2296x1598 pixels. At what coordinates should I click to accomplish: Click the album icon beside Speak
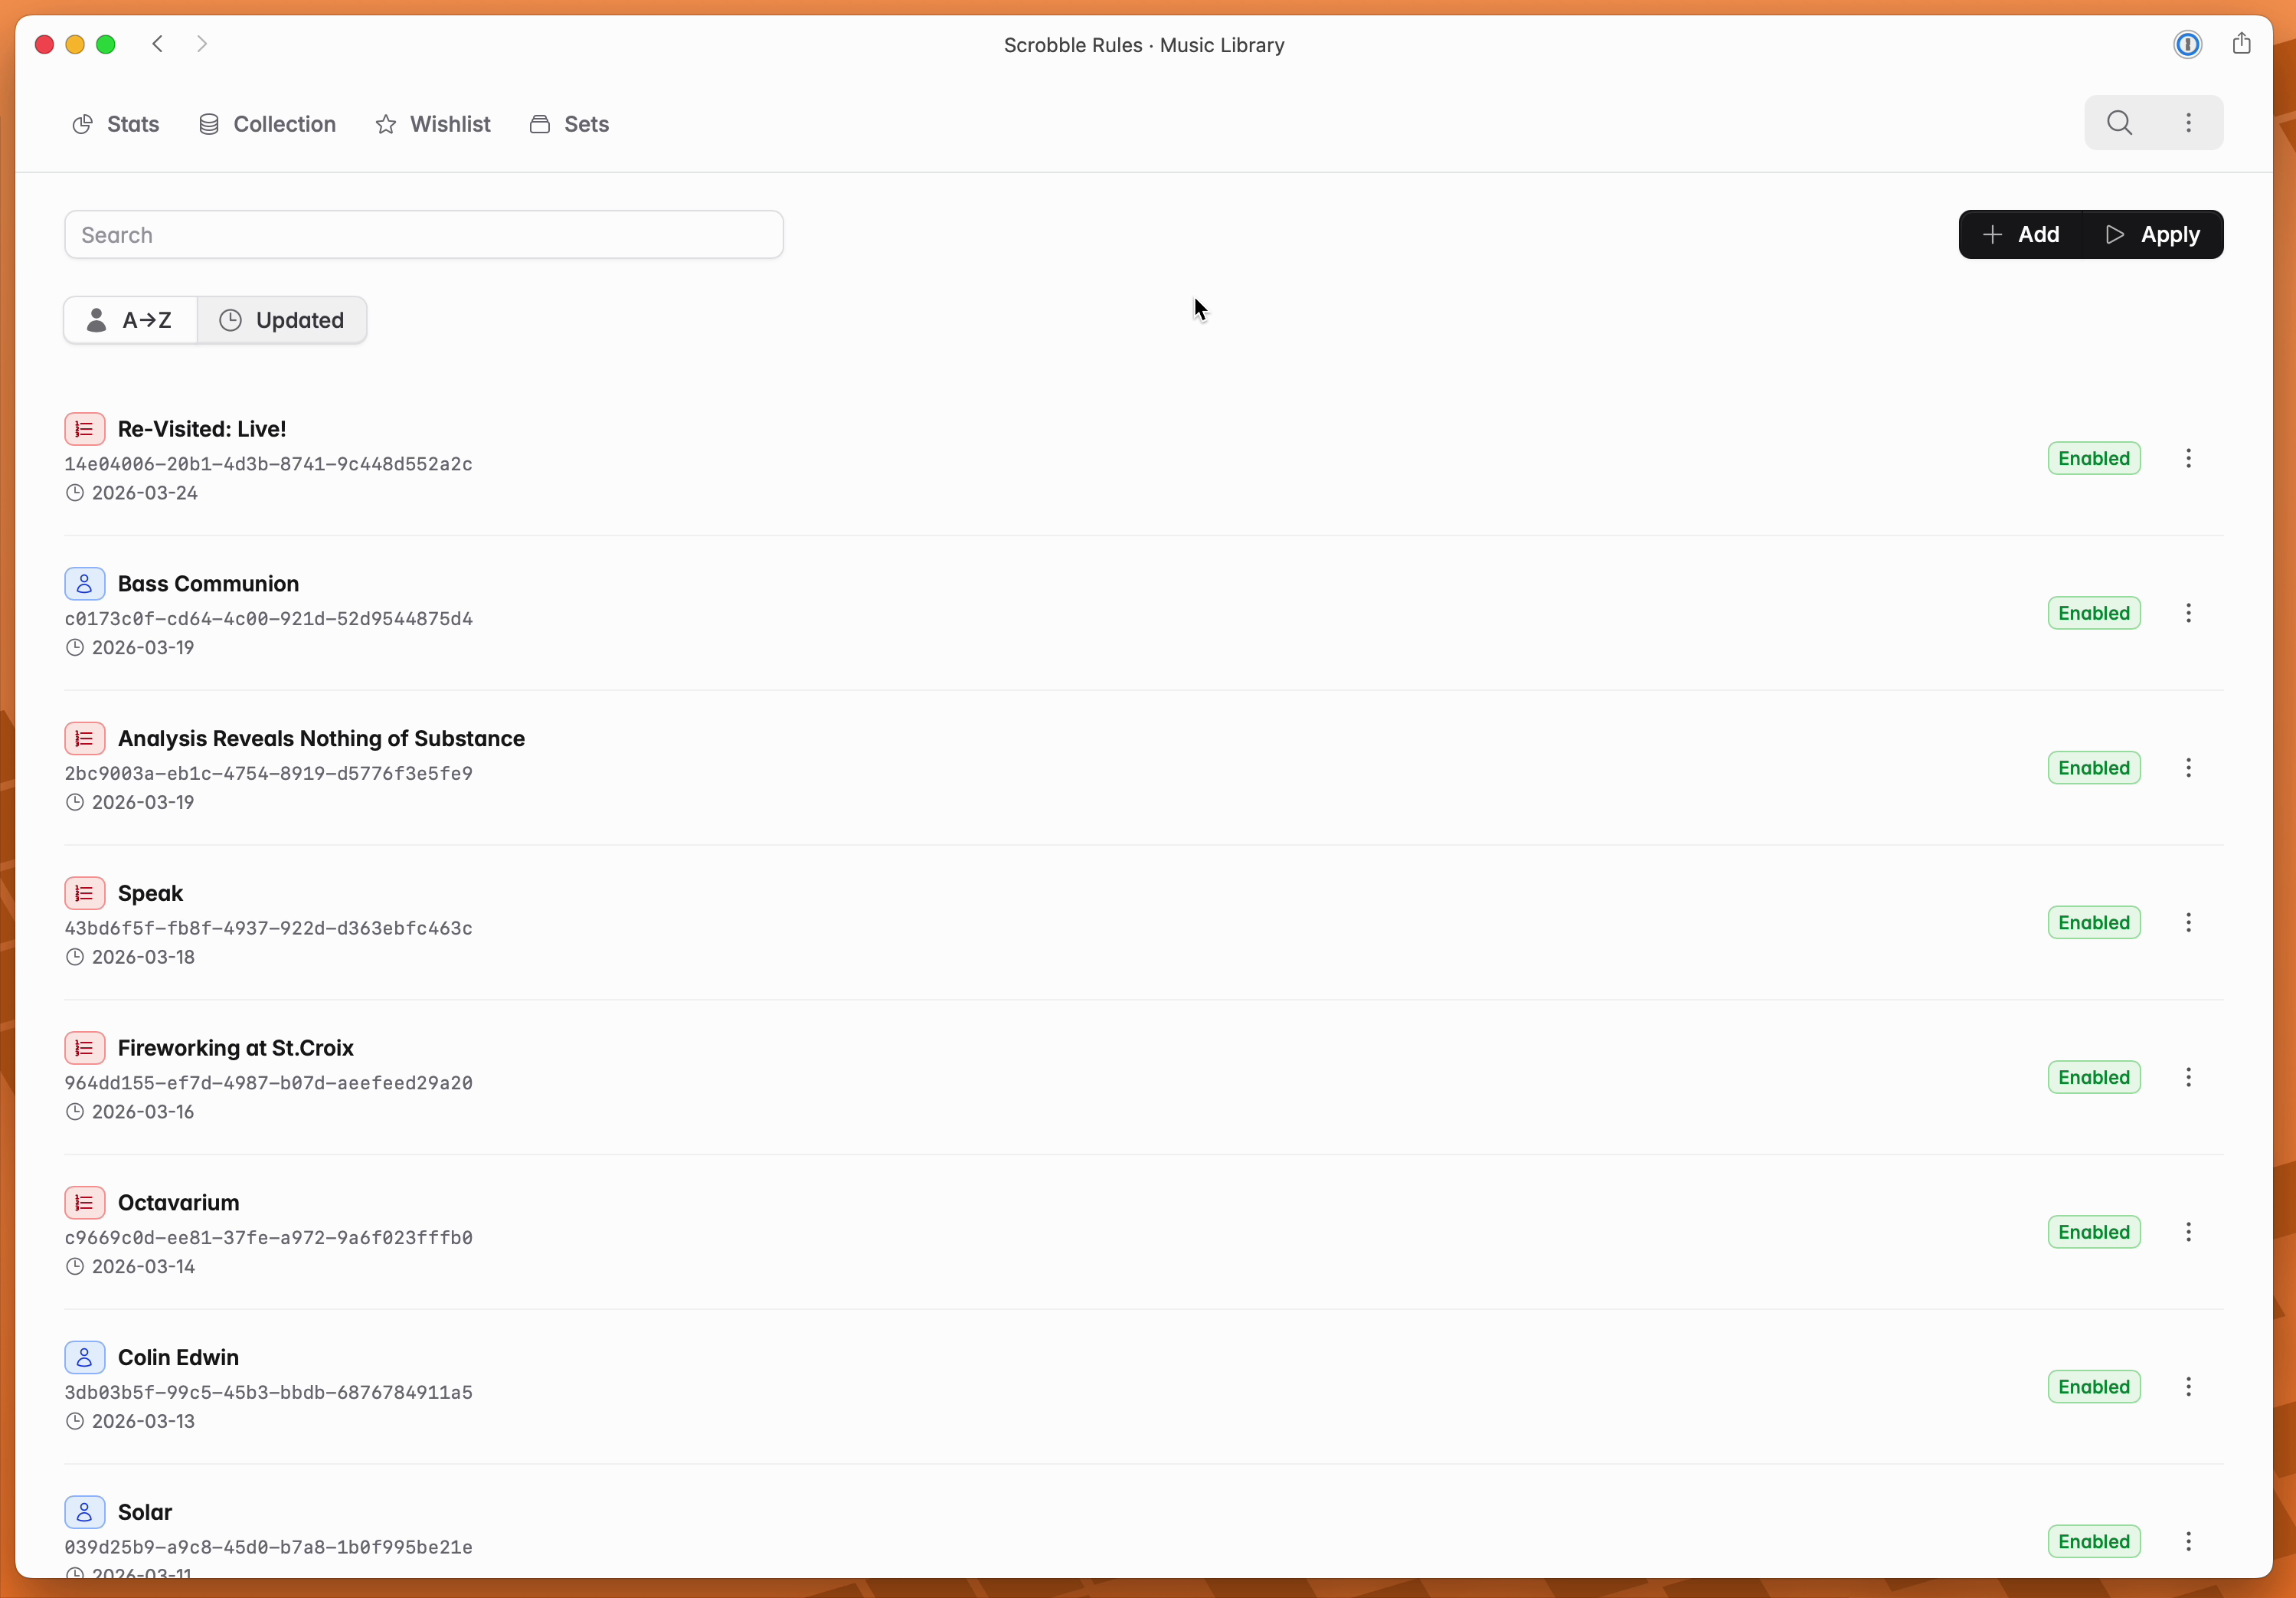tap(85, 893)
